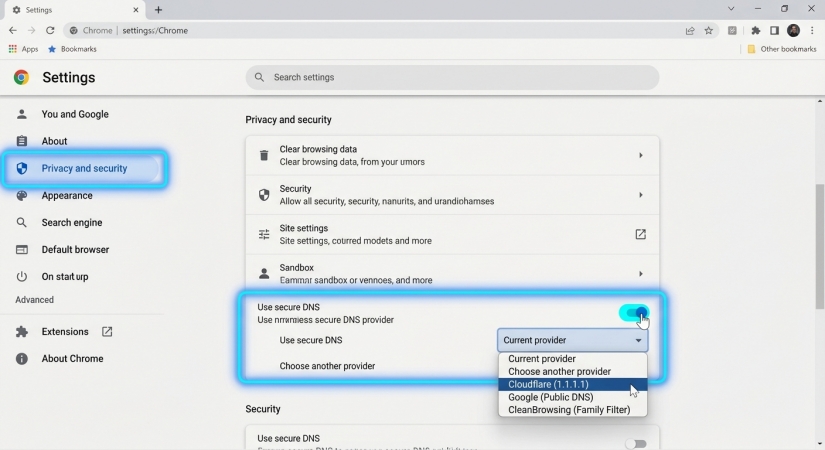The height and width of the screenshot is (450, 825).
Task: Click the Security section heading
Action: [x=263, y=409]
